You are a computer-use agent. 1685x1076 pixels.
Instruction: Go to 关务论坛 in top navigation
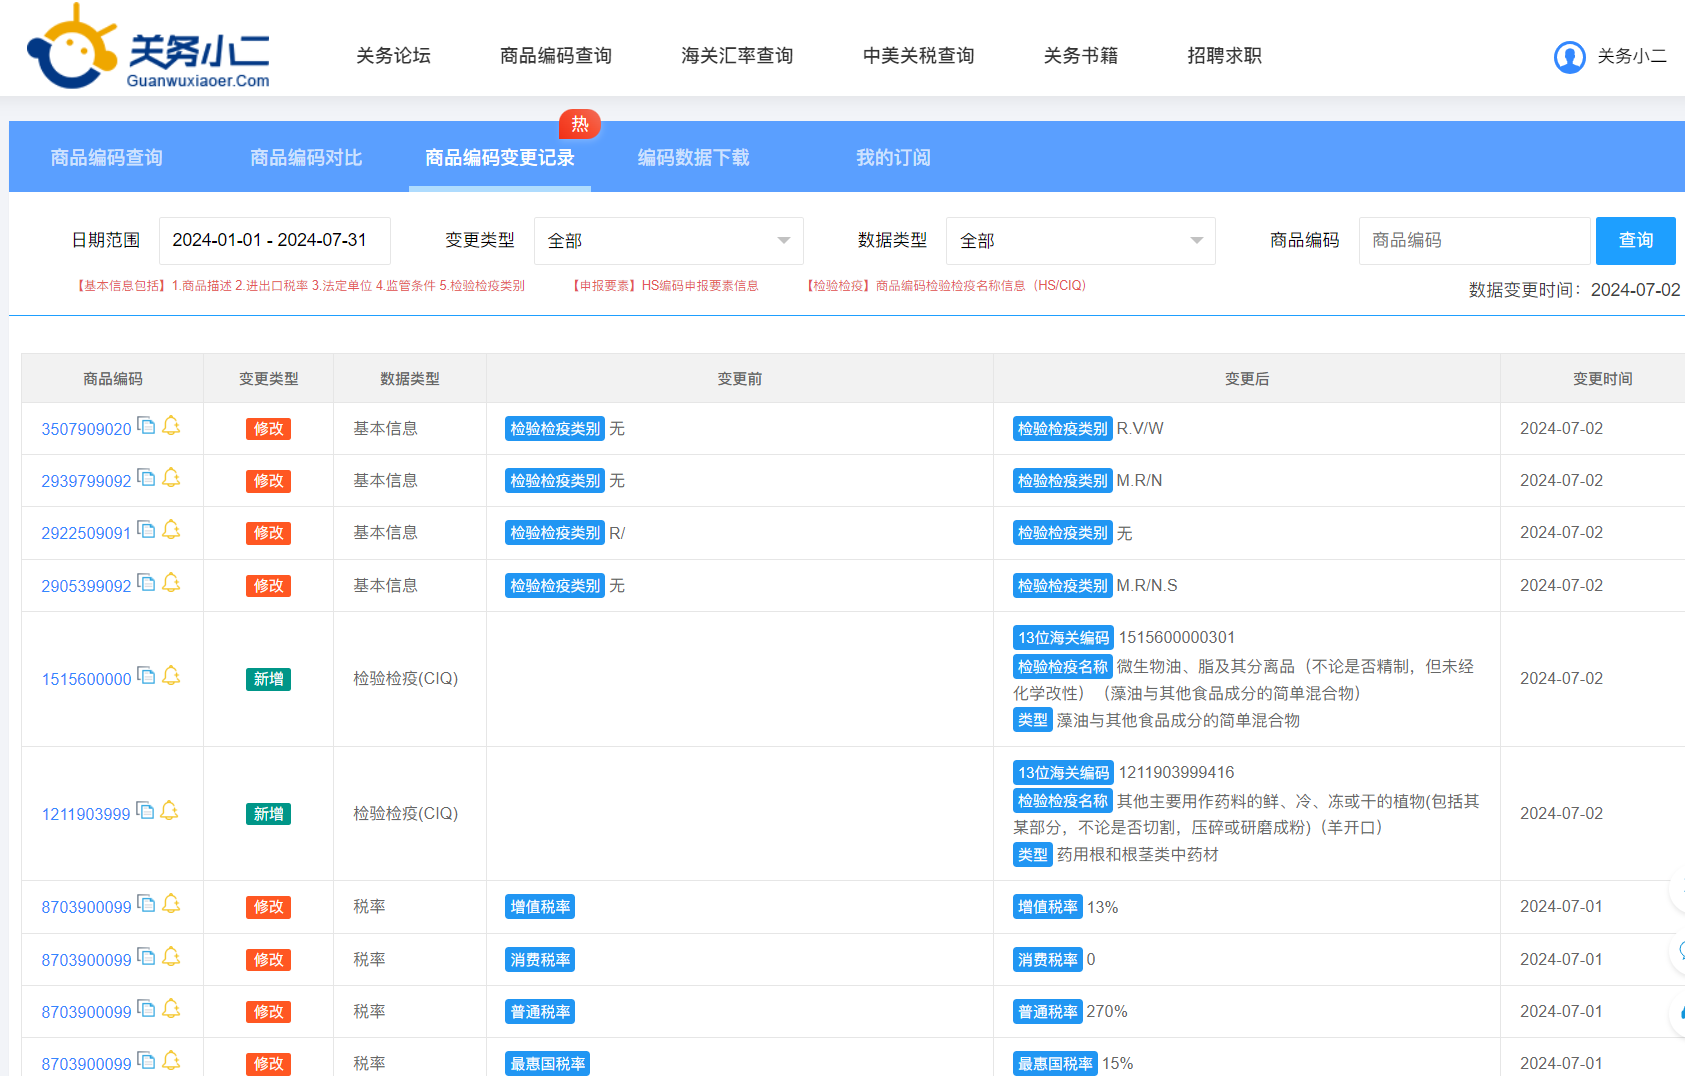pos(393,56)
